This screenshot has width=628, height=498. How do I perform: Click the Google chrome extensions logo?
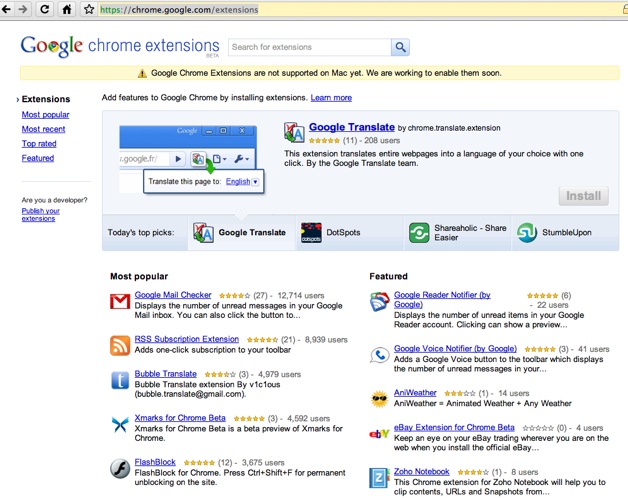click(120, 46)
